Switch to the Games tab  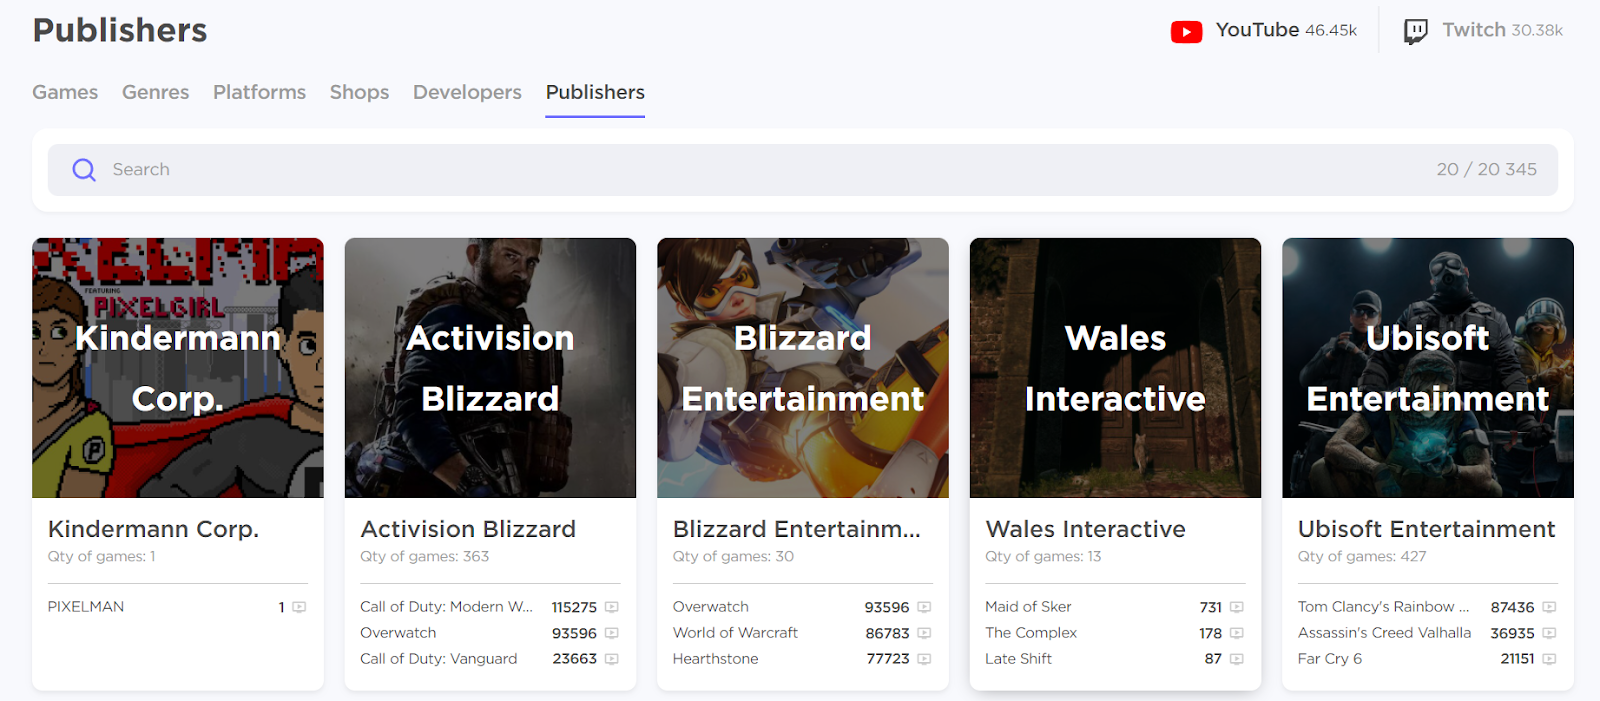click(x=65, y=92)
